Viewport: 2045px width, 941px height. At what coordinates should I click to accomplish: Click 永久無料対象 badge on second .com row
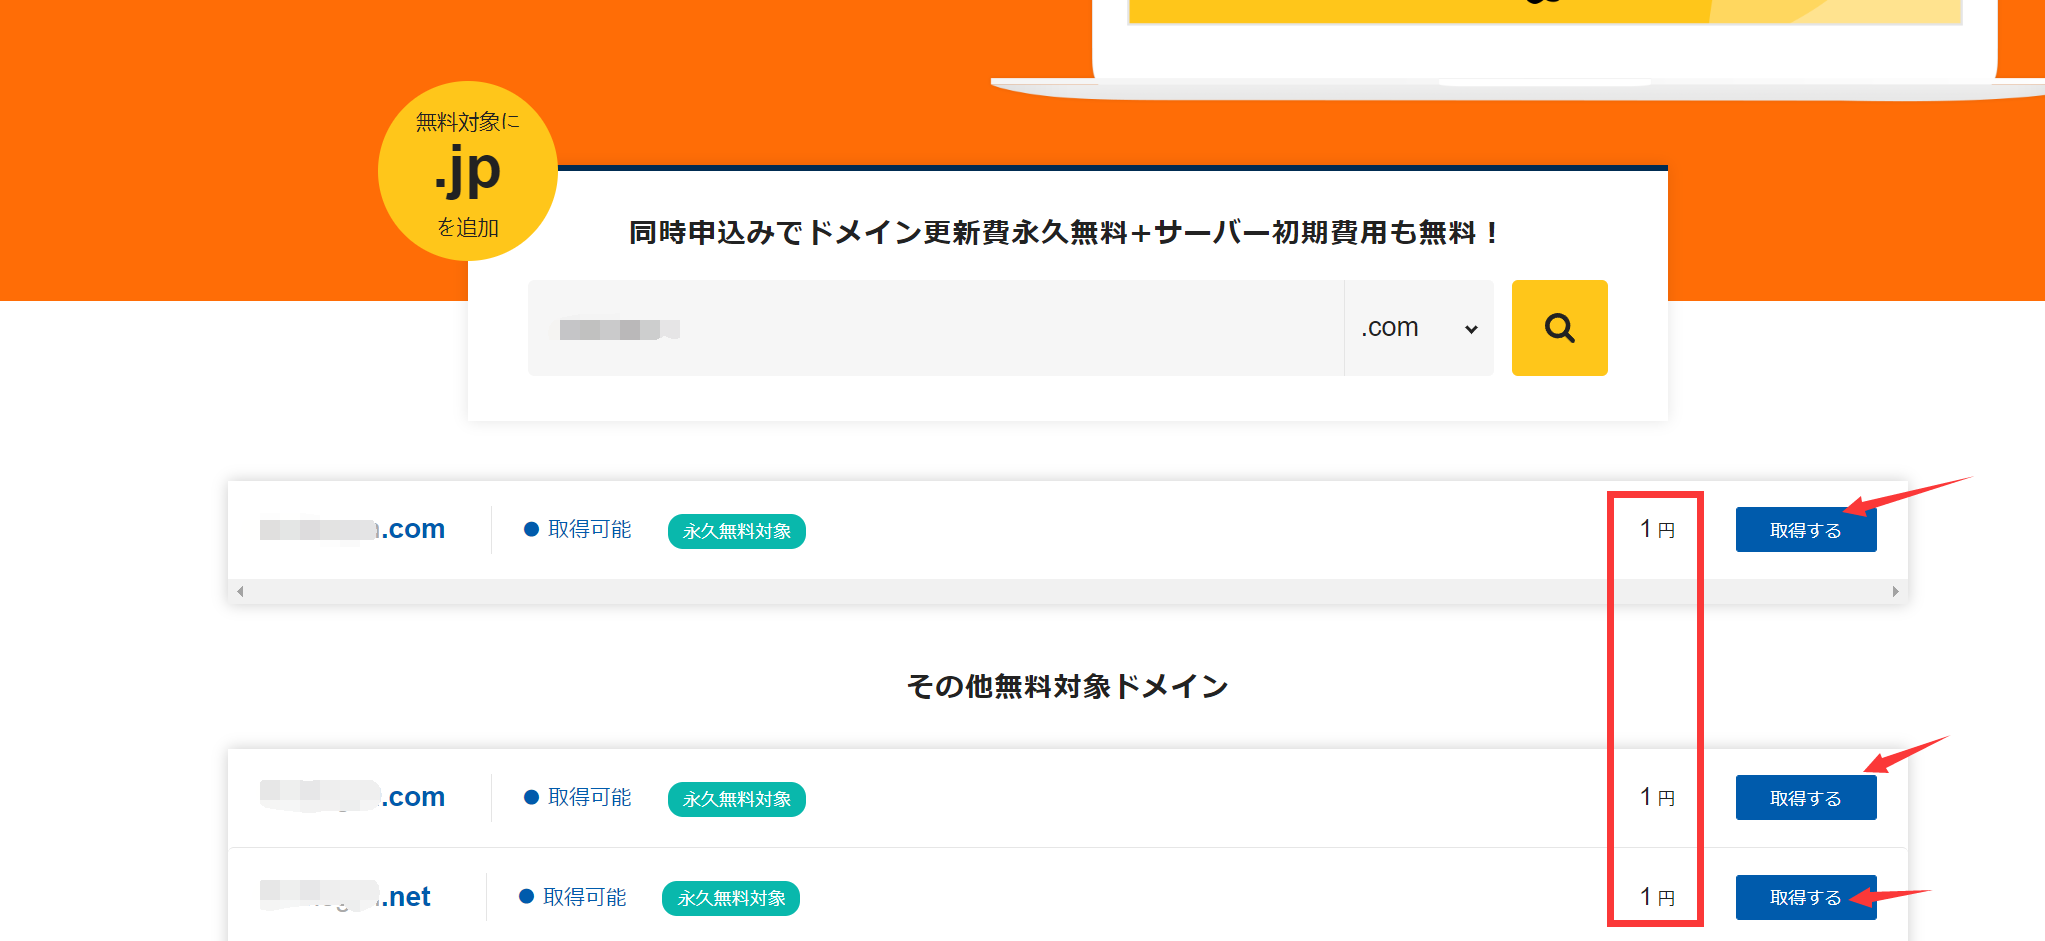pos(736,799)
